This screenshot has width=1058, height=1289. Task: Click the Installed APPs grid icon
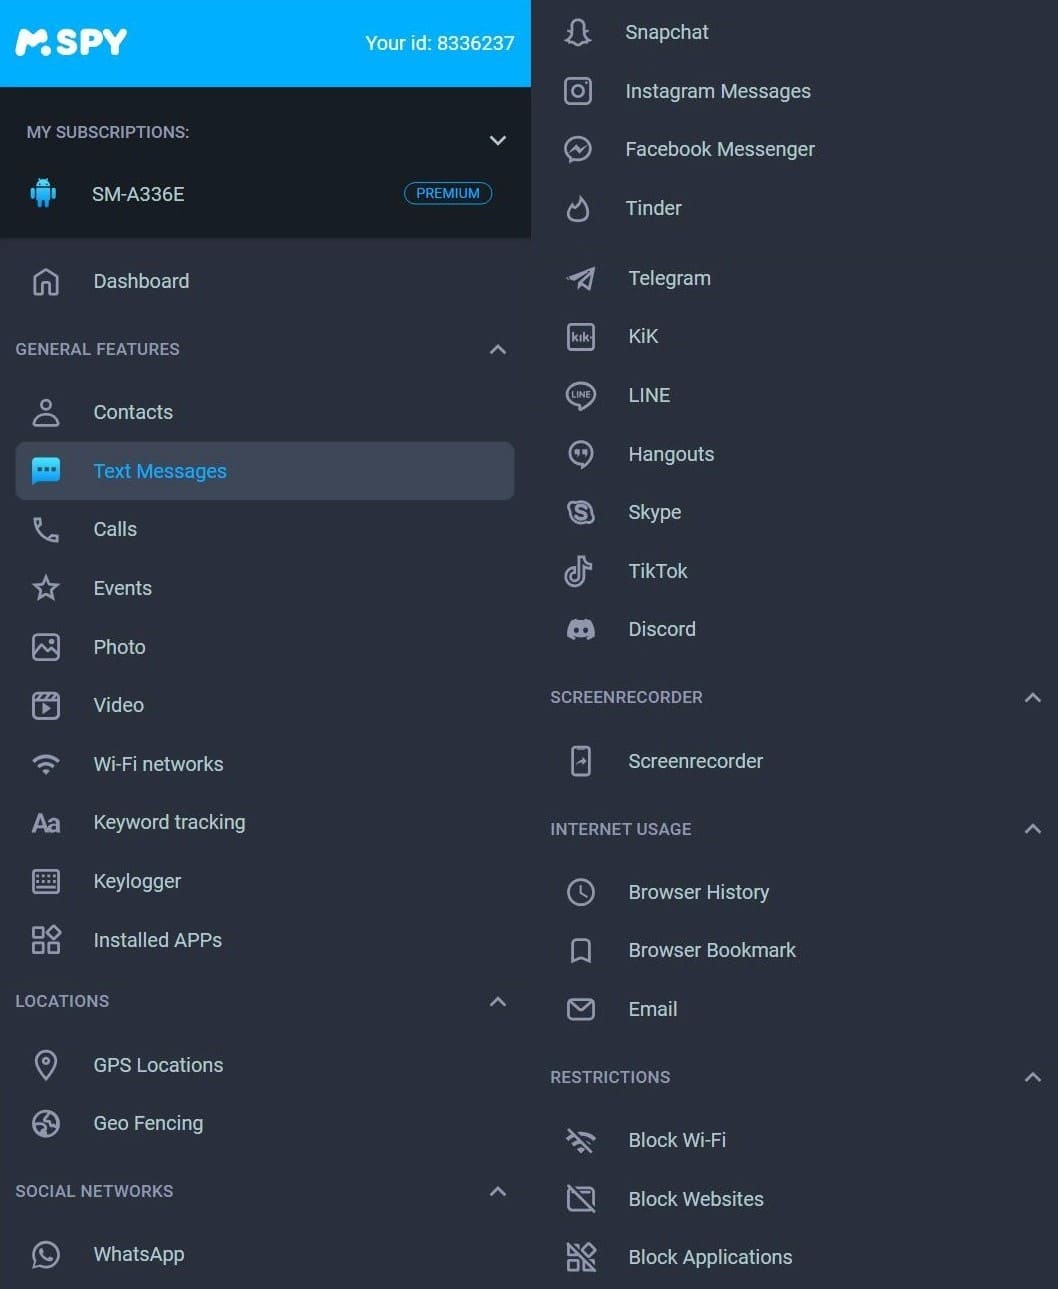(46, 940)
